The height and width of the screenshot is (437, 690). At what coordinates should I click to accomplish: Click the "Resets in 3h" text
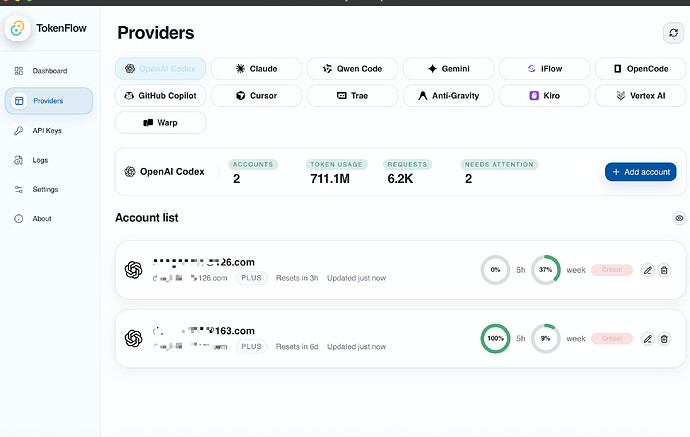coord(297,278)
